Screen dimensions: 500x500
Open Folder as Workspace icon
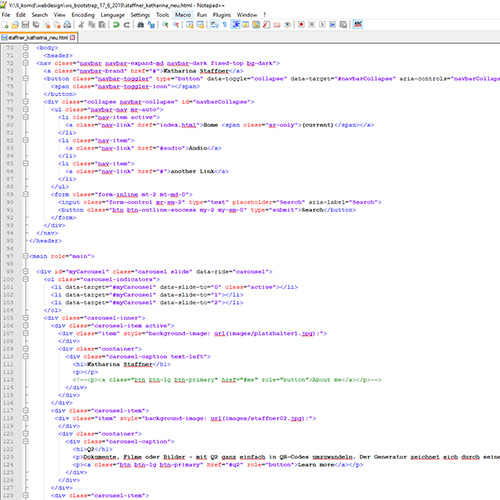tap(277, 25)
